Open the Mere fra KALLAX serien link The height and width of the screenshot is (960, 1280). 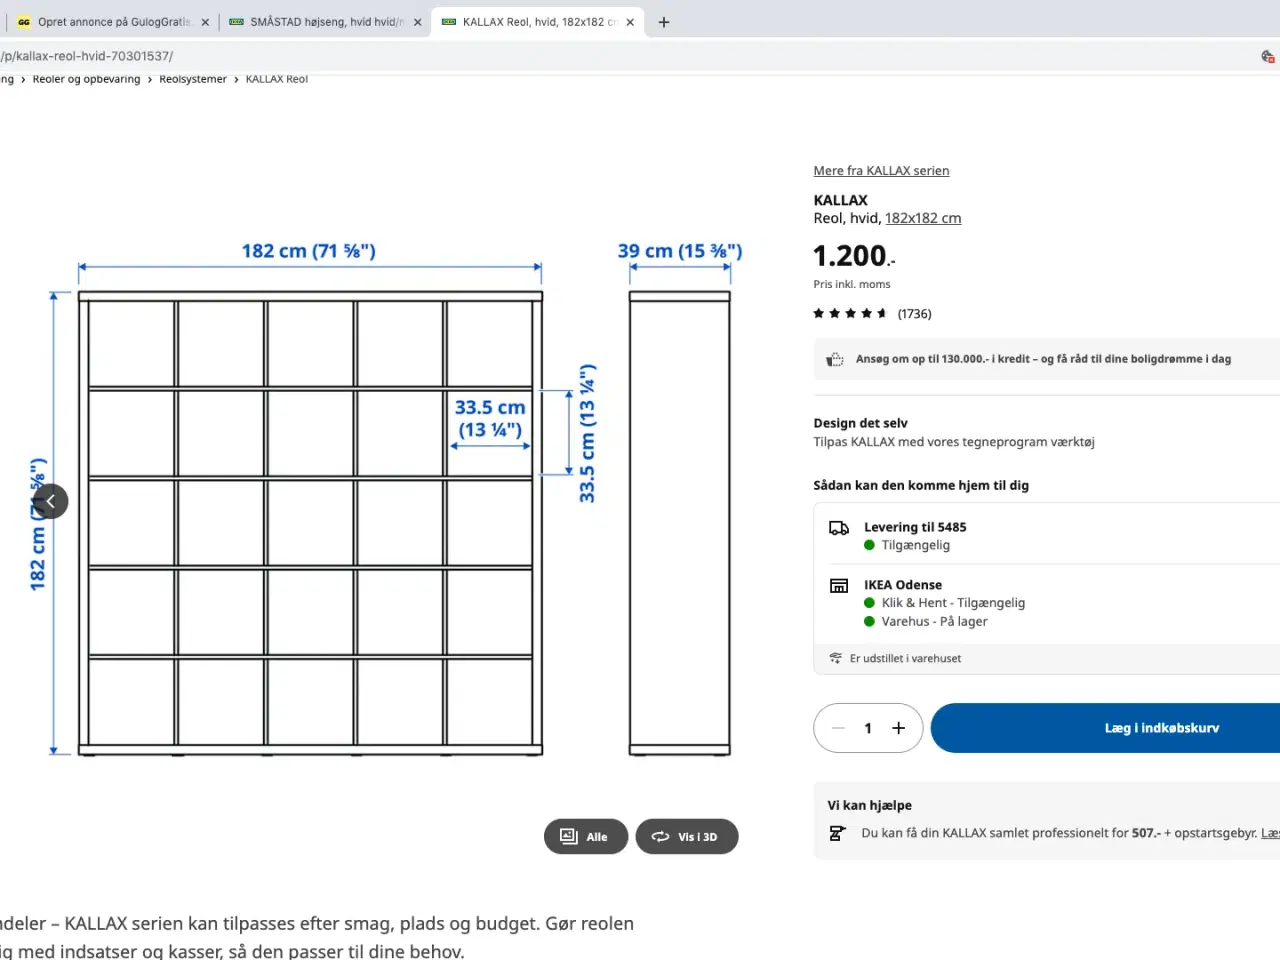click(x=881, y=171)
